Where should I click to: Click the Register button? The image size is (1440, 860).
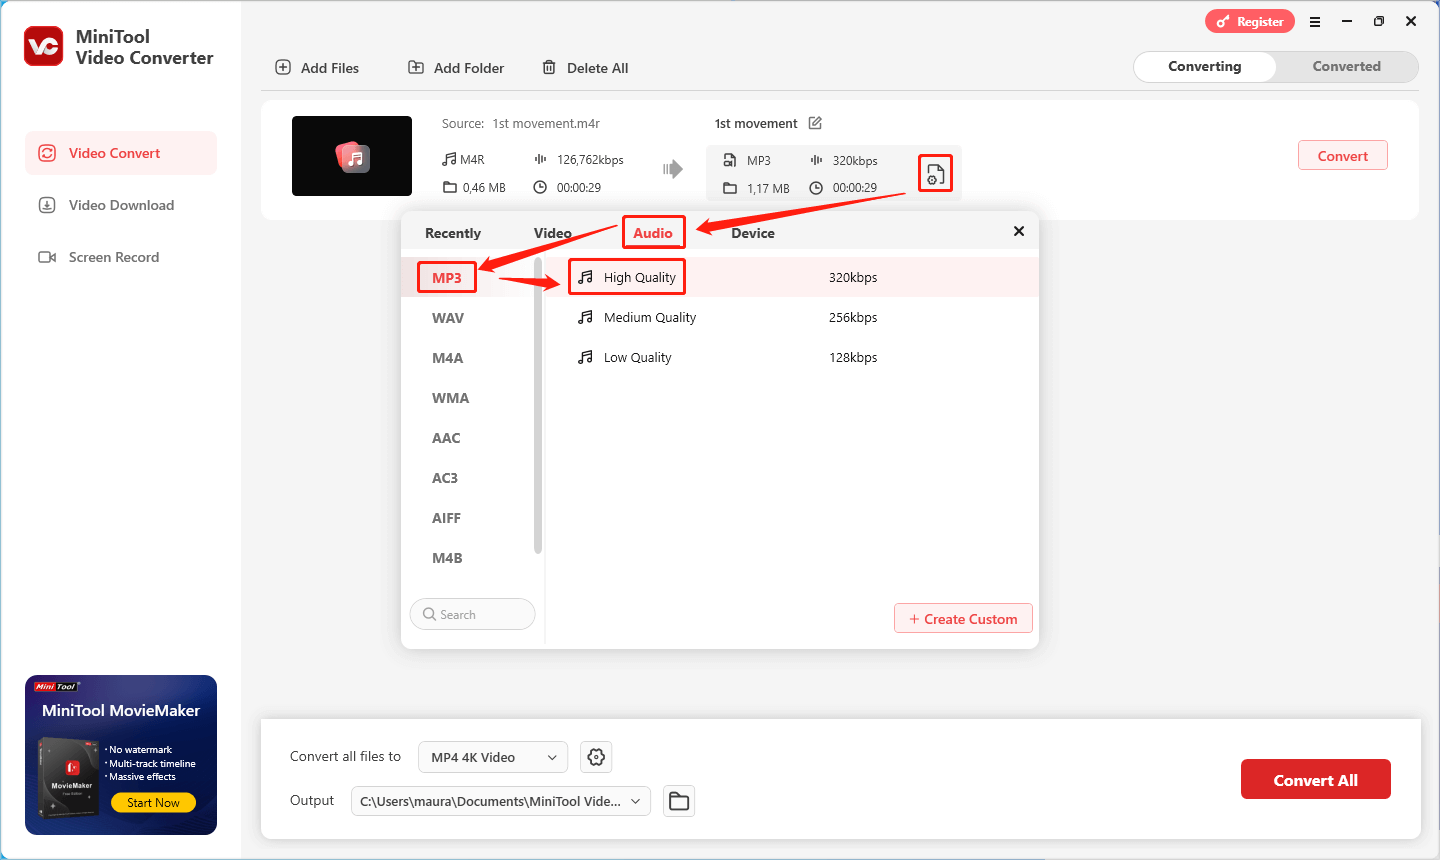click(x=1250, y=21)
